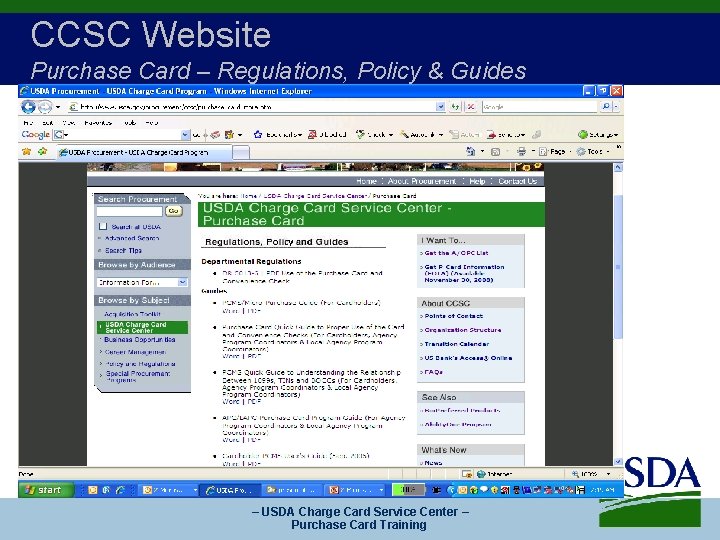720x540 pixels.
Task: Click Google toolbar Send to icon
Action: (x=491, y=135)
